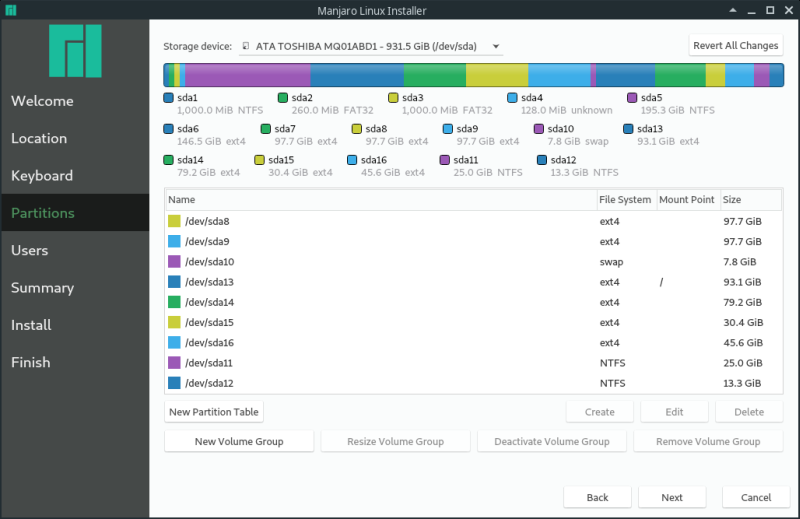Click the sda7 legend color swatch

coord(265,129)
